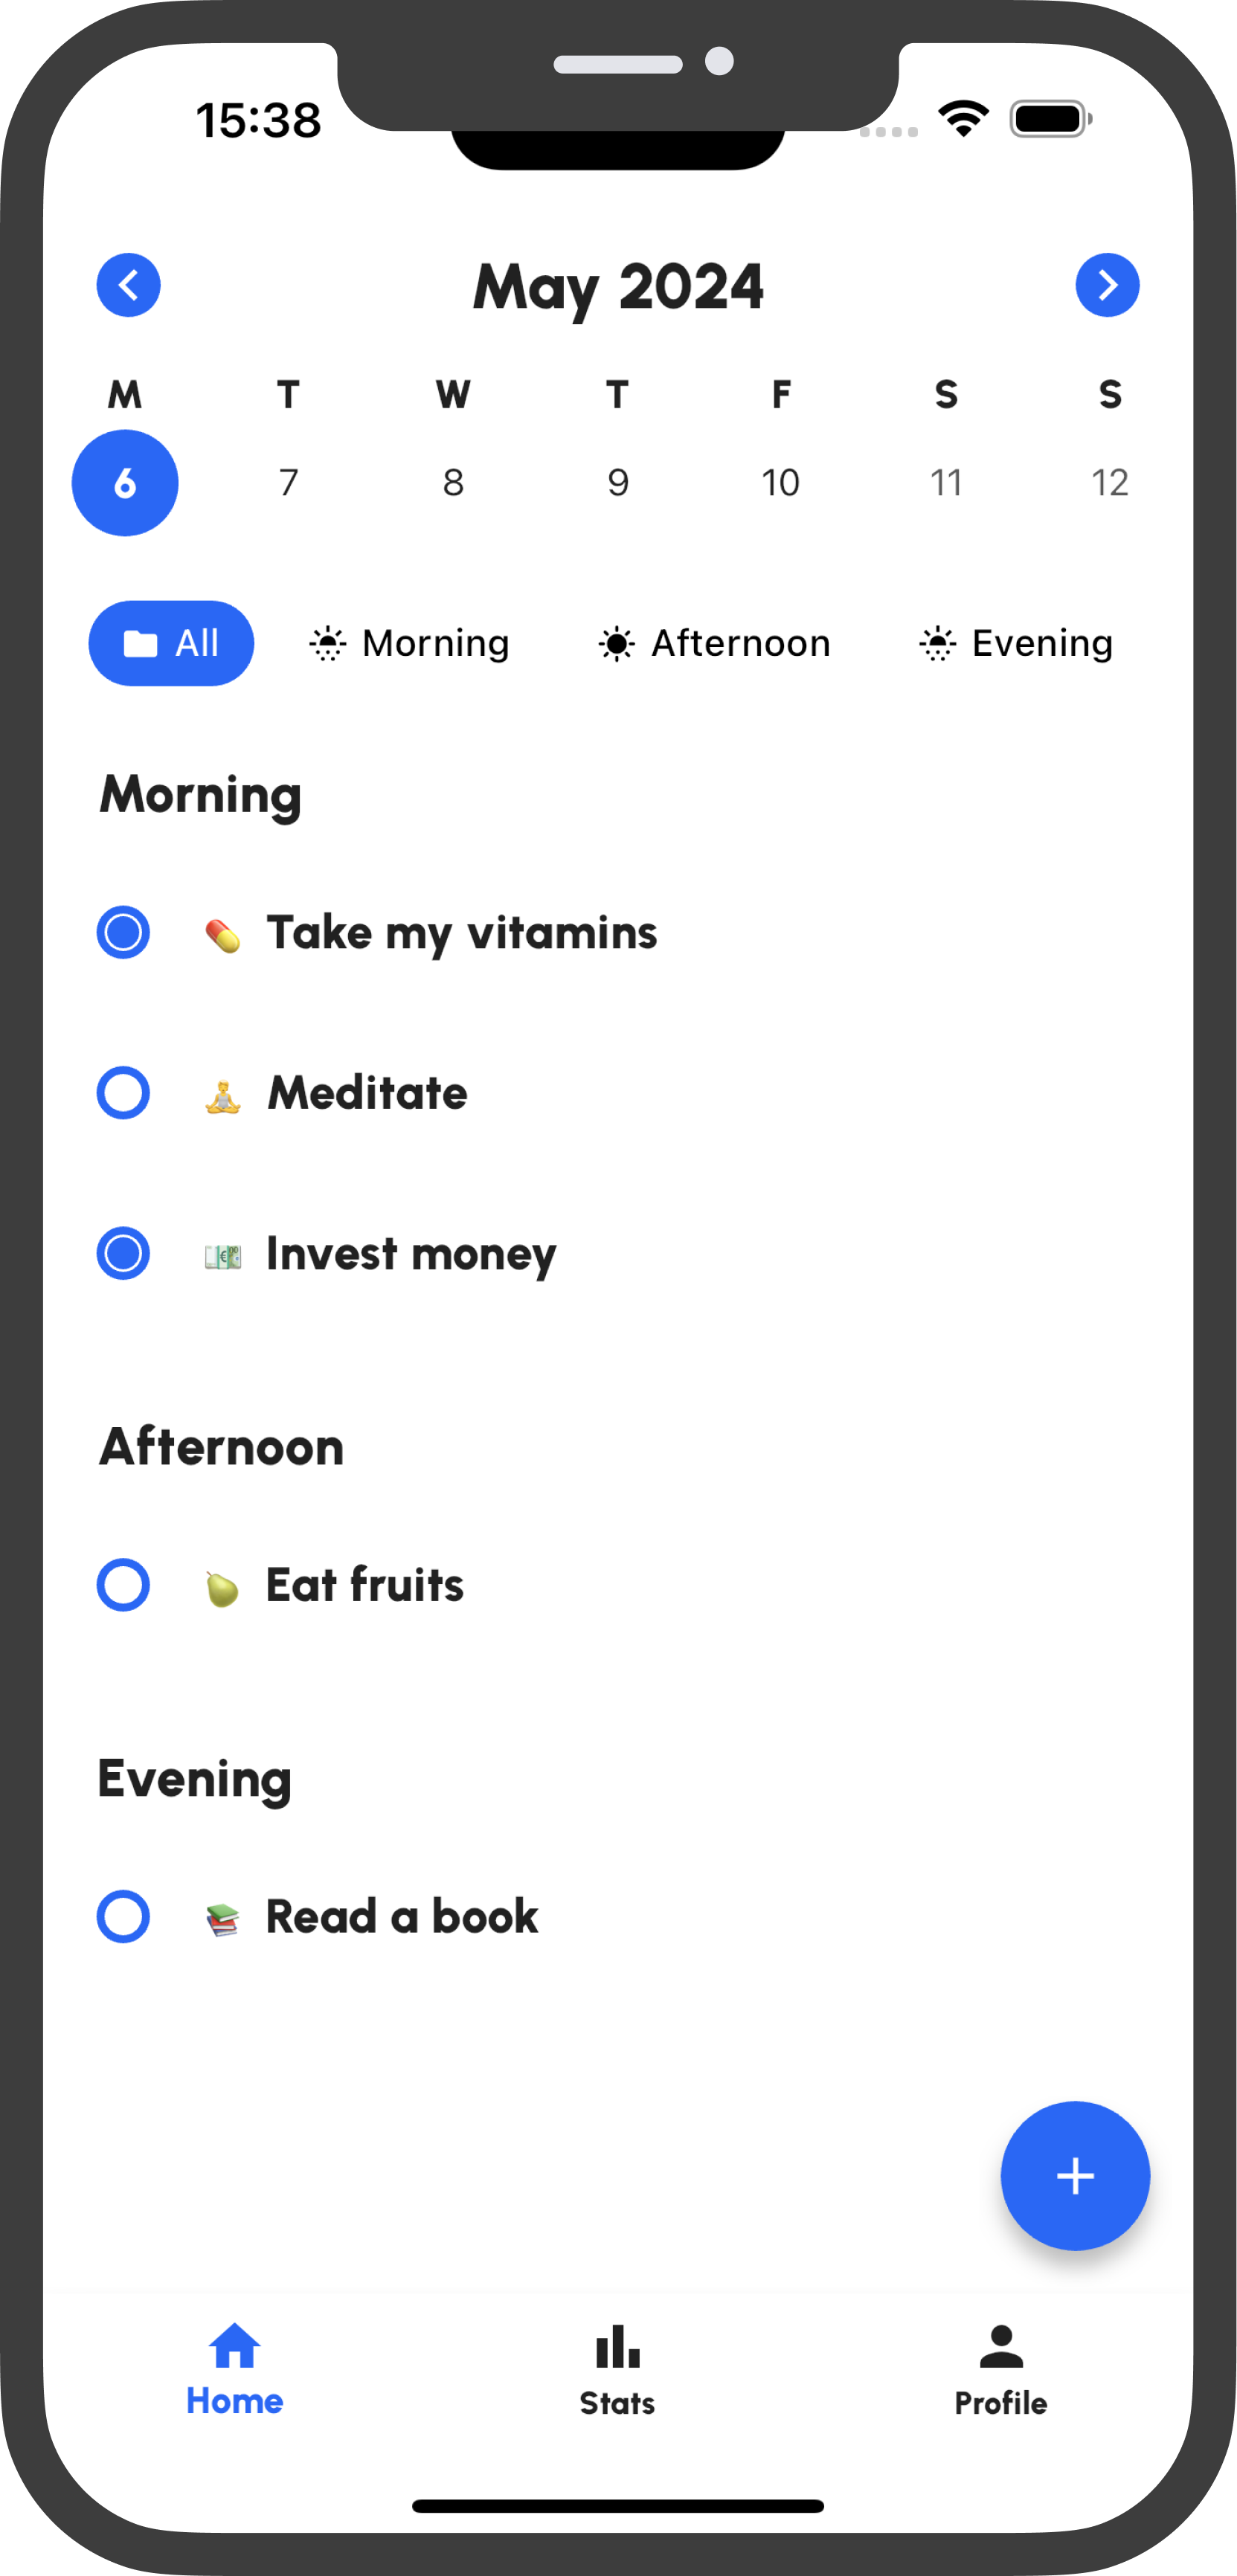Toggle the Invest money completion circle
Screen dimensions: 1237x2576
click(123, 1253)
